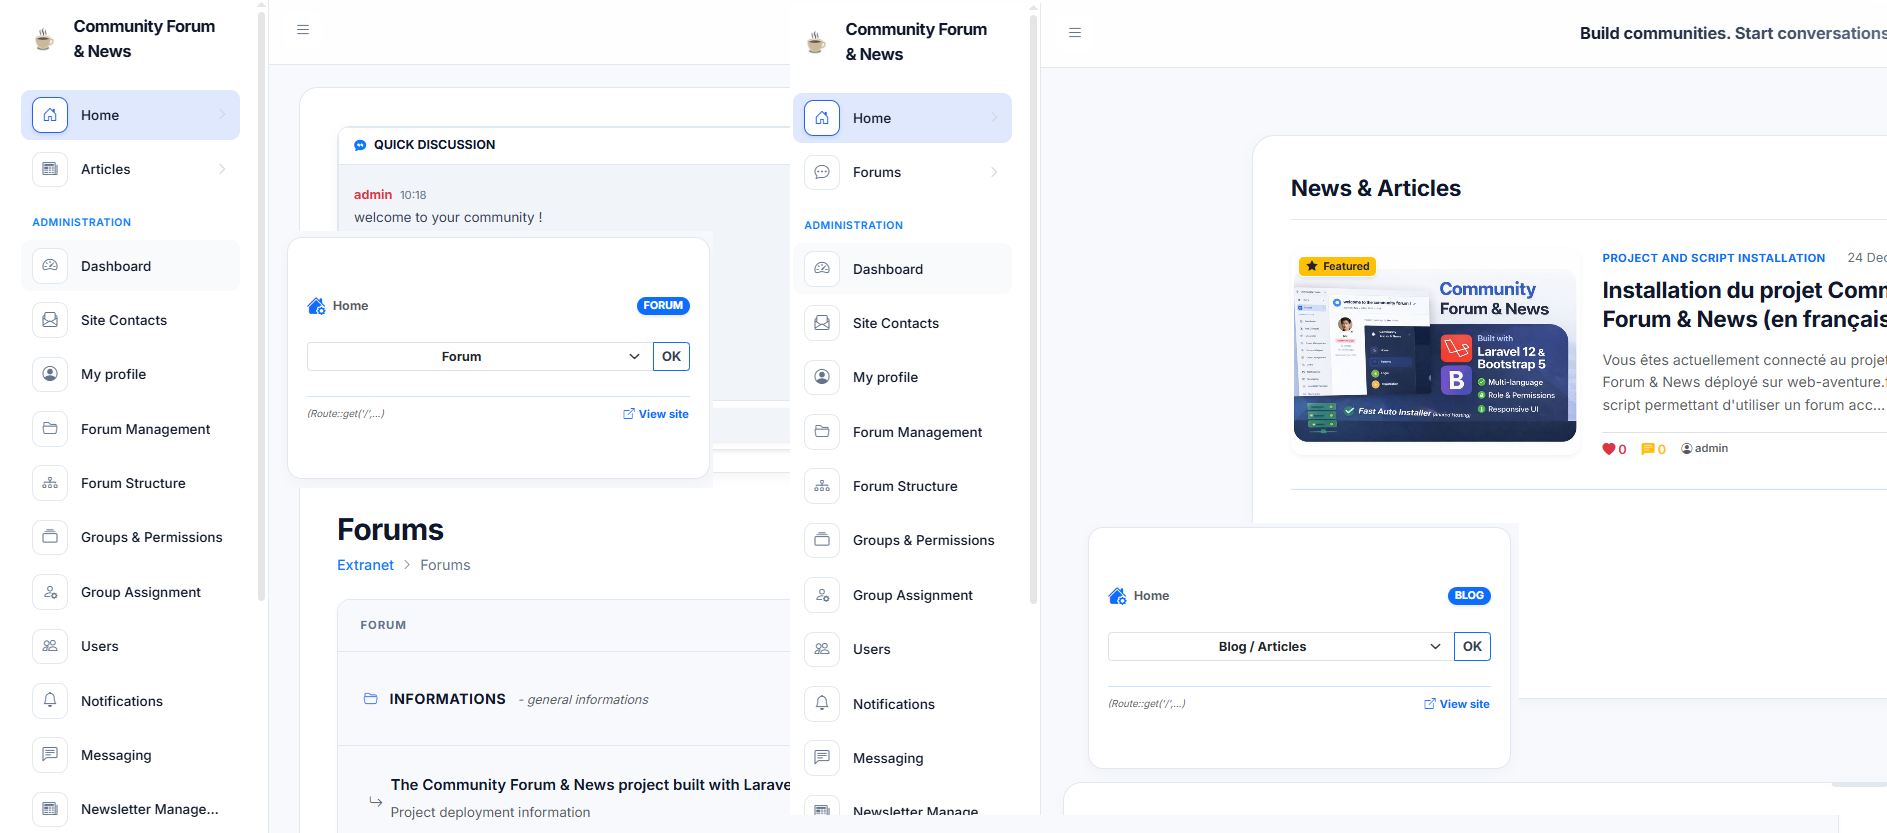The width and height of the screenshot is (1887, 833).
Task: Click My profile icon in left panel
Action: [50, 374]
